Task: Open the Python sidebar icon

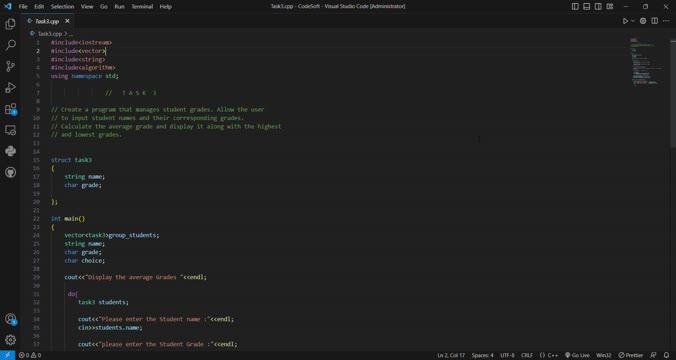Action: pos(10,151)
